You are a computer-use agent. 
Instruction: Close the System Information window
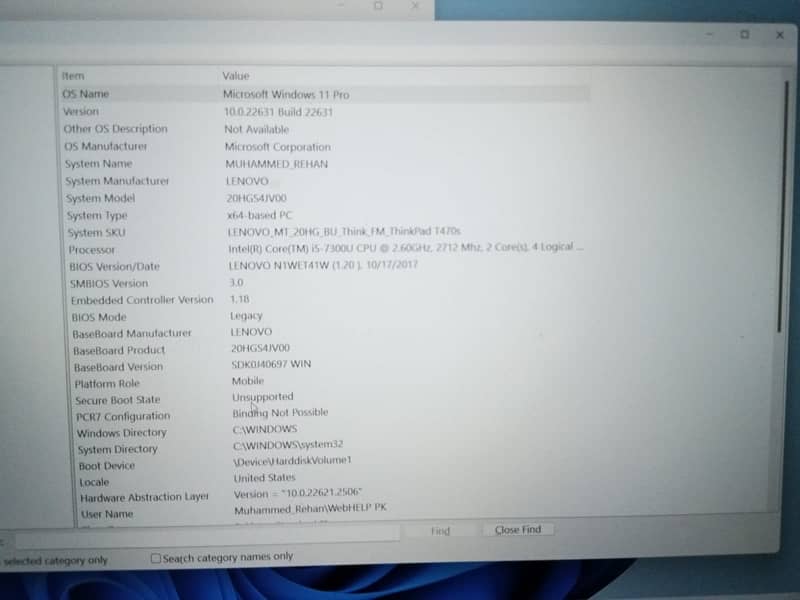pyautogui.click(x=780, y=35)
